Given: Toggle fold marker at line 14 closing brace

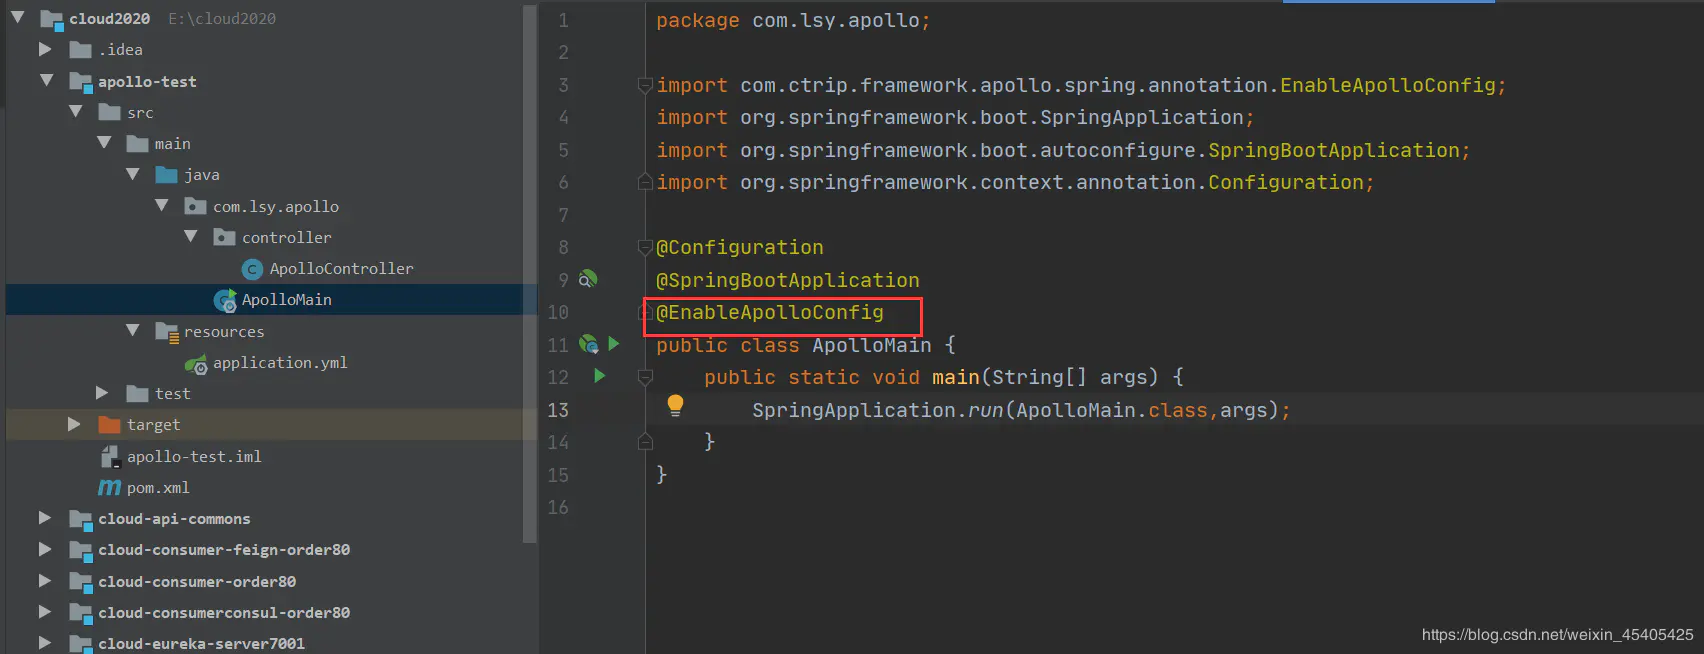Looking at the screenshot, I should point(645,441).
